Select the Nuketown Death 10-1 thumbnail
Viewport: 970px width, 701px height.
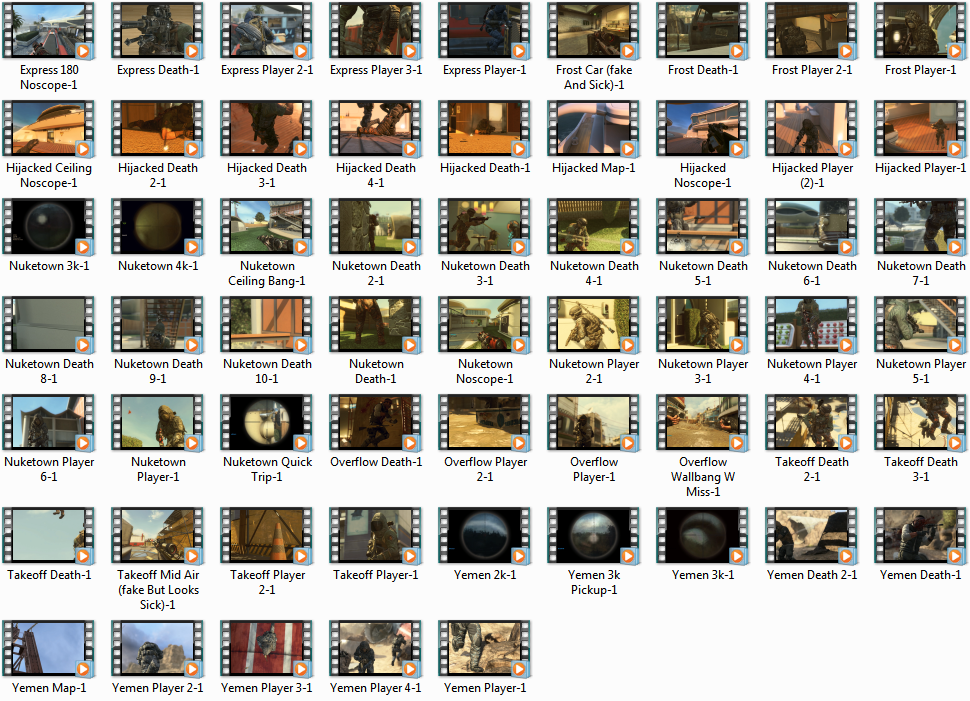[x=267, y=324]
